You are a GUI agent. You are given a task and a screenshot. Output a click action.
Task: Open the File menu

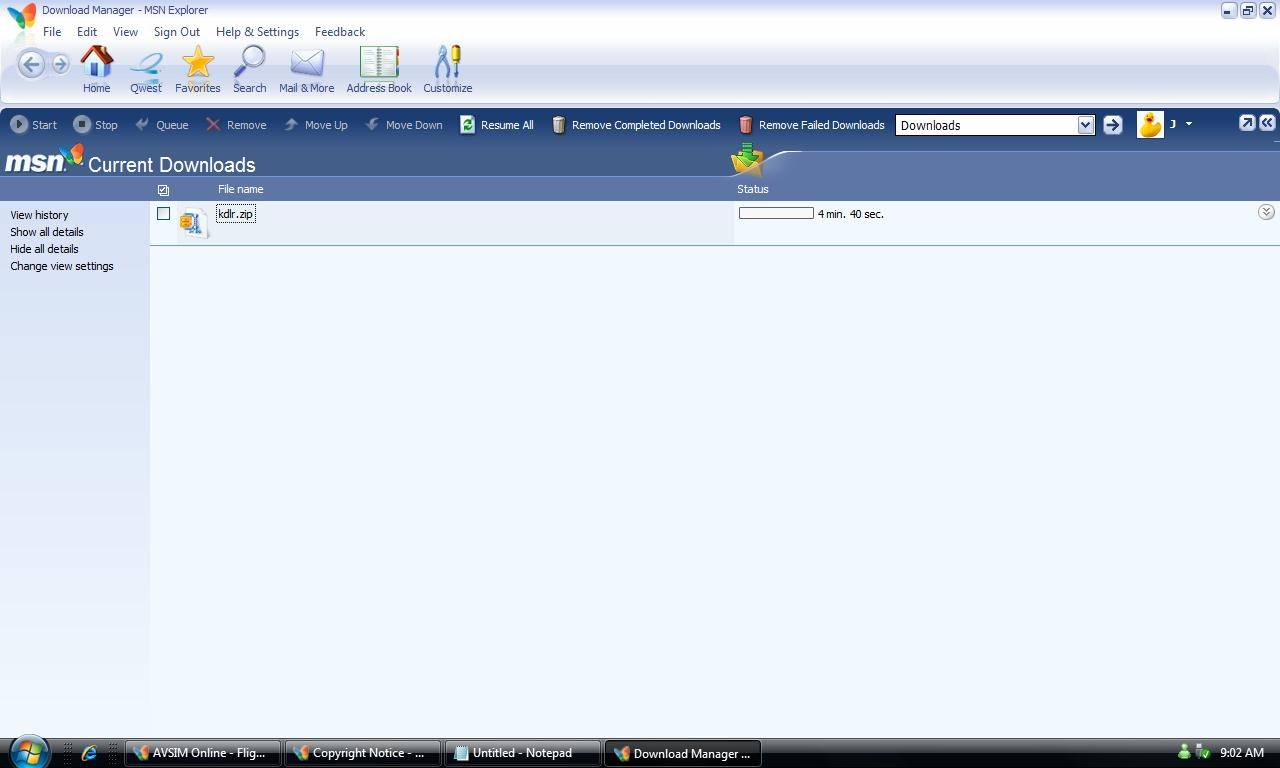coord(52,32)
